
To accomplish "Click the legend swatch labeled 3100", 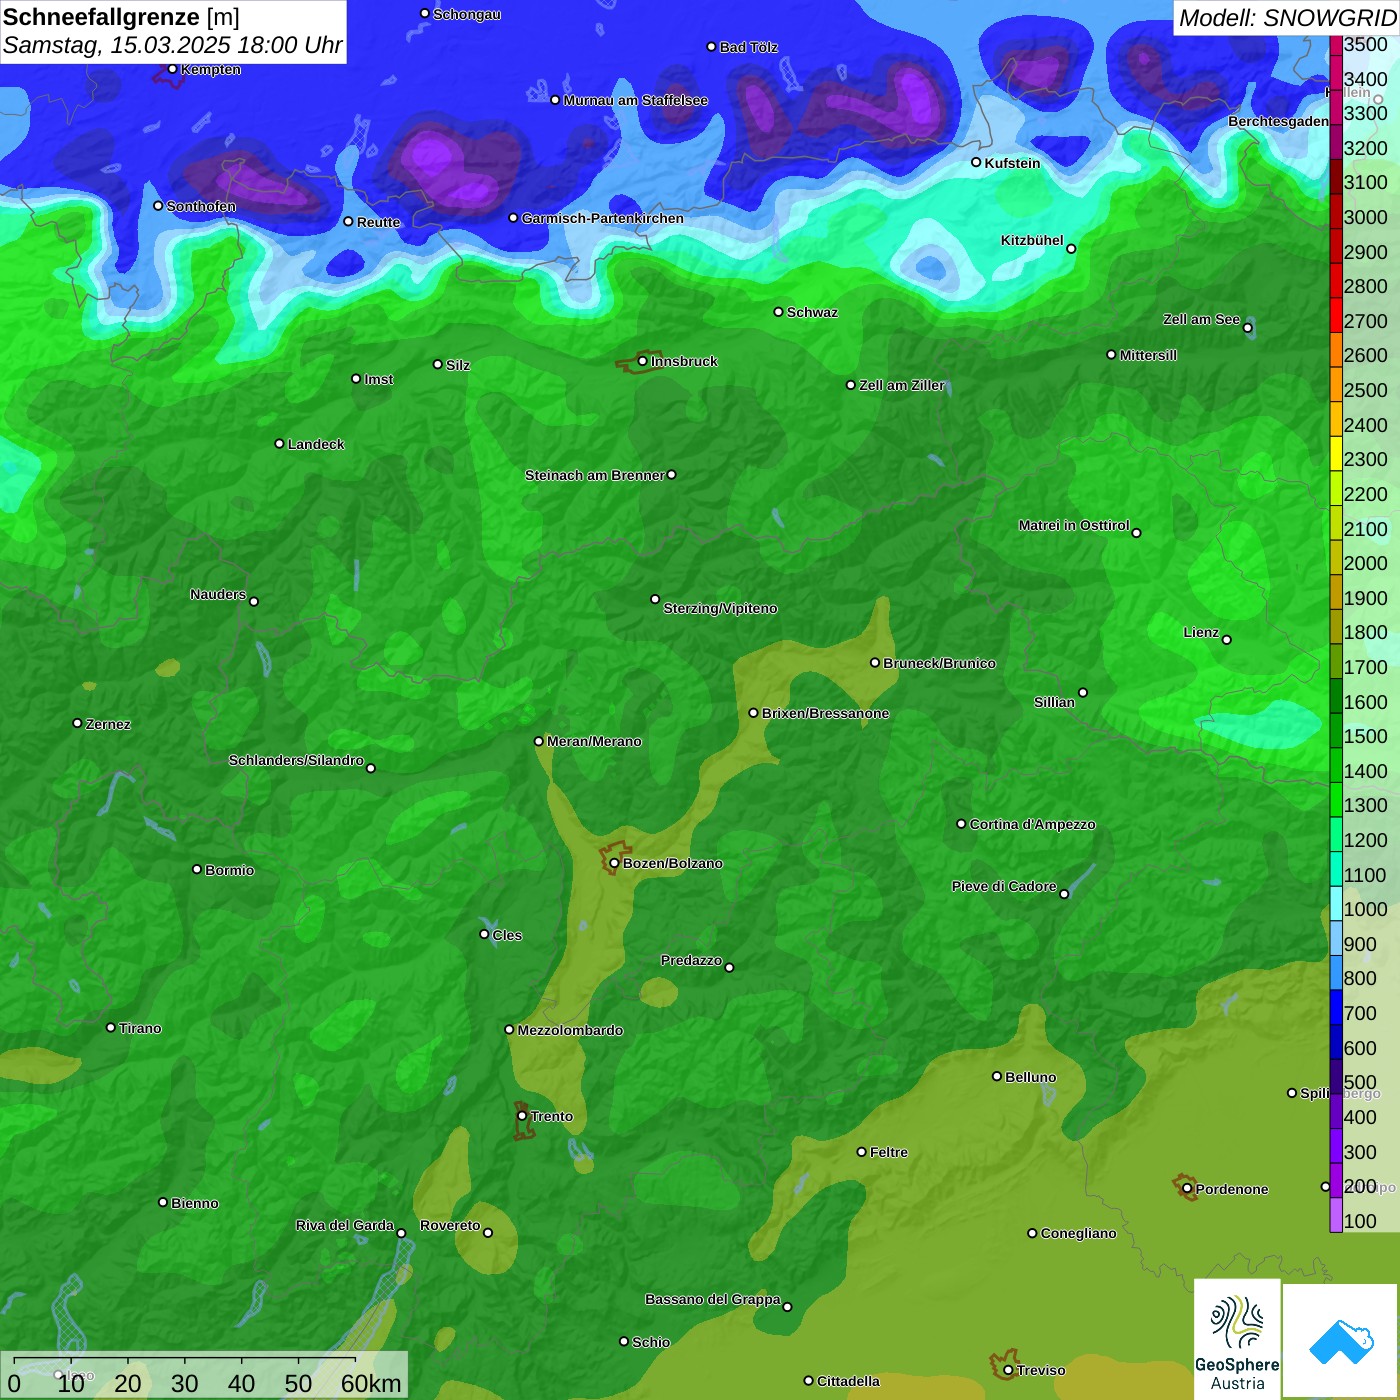I will click(x=1336, y=176).
